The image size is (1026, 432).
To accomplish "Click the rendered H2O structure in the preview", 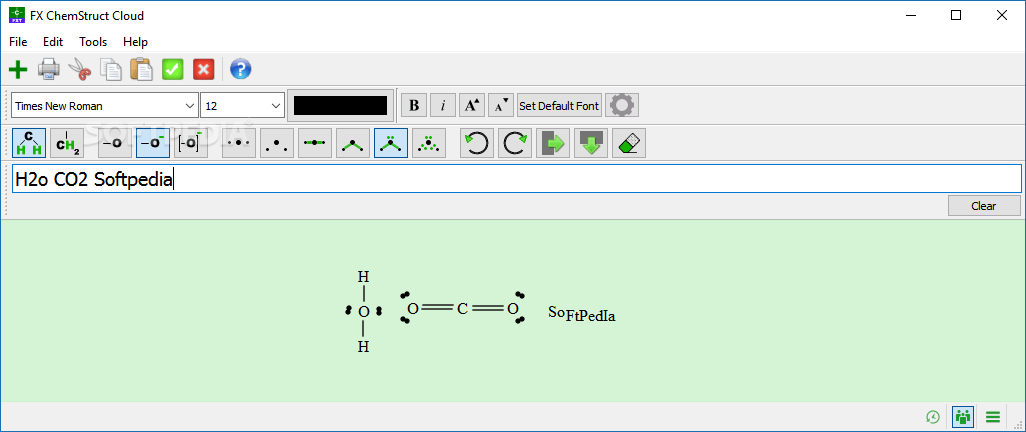I will 363,312.
